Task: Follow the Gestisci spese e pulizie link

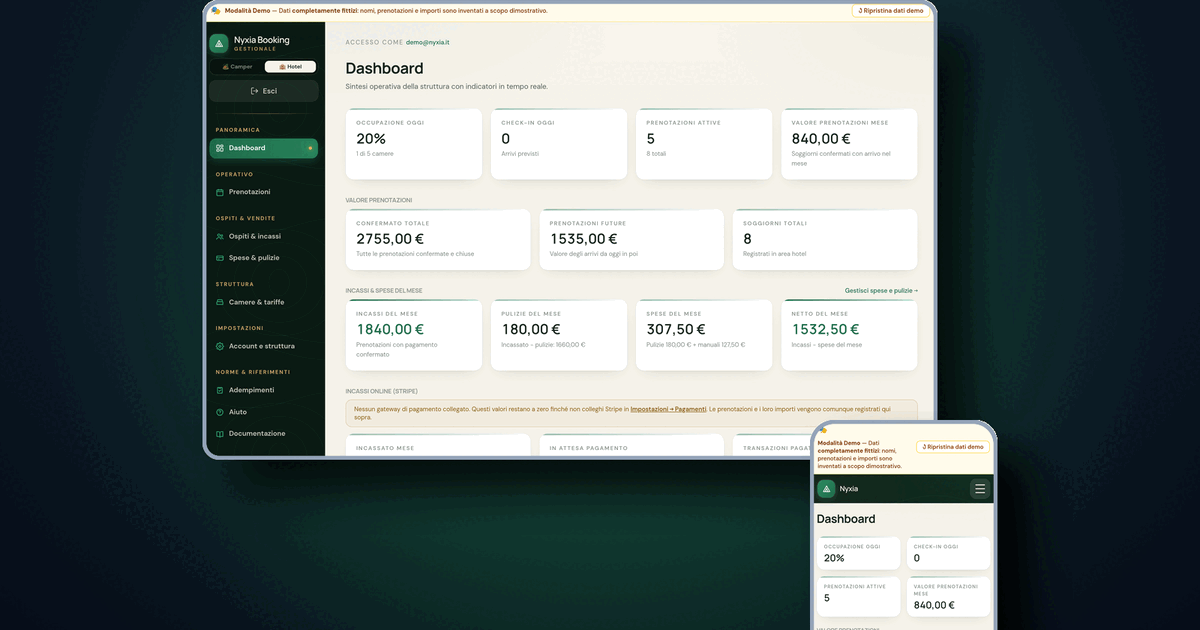Action: click(x=881, y=291)
